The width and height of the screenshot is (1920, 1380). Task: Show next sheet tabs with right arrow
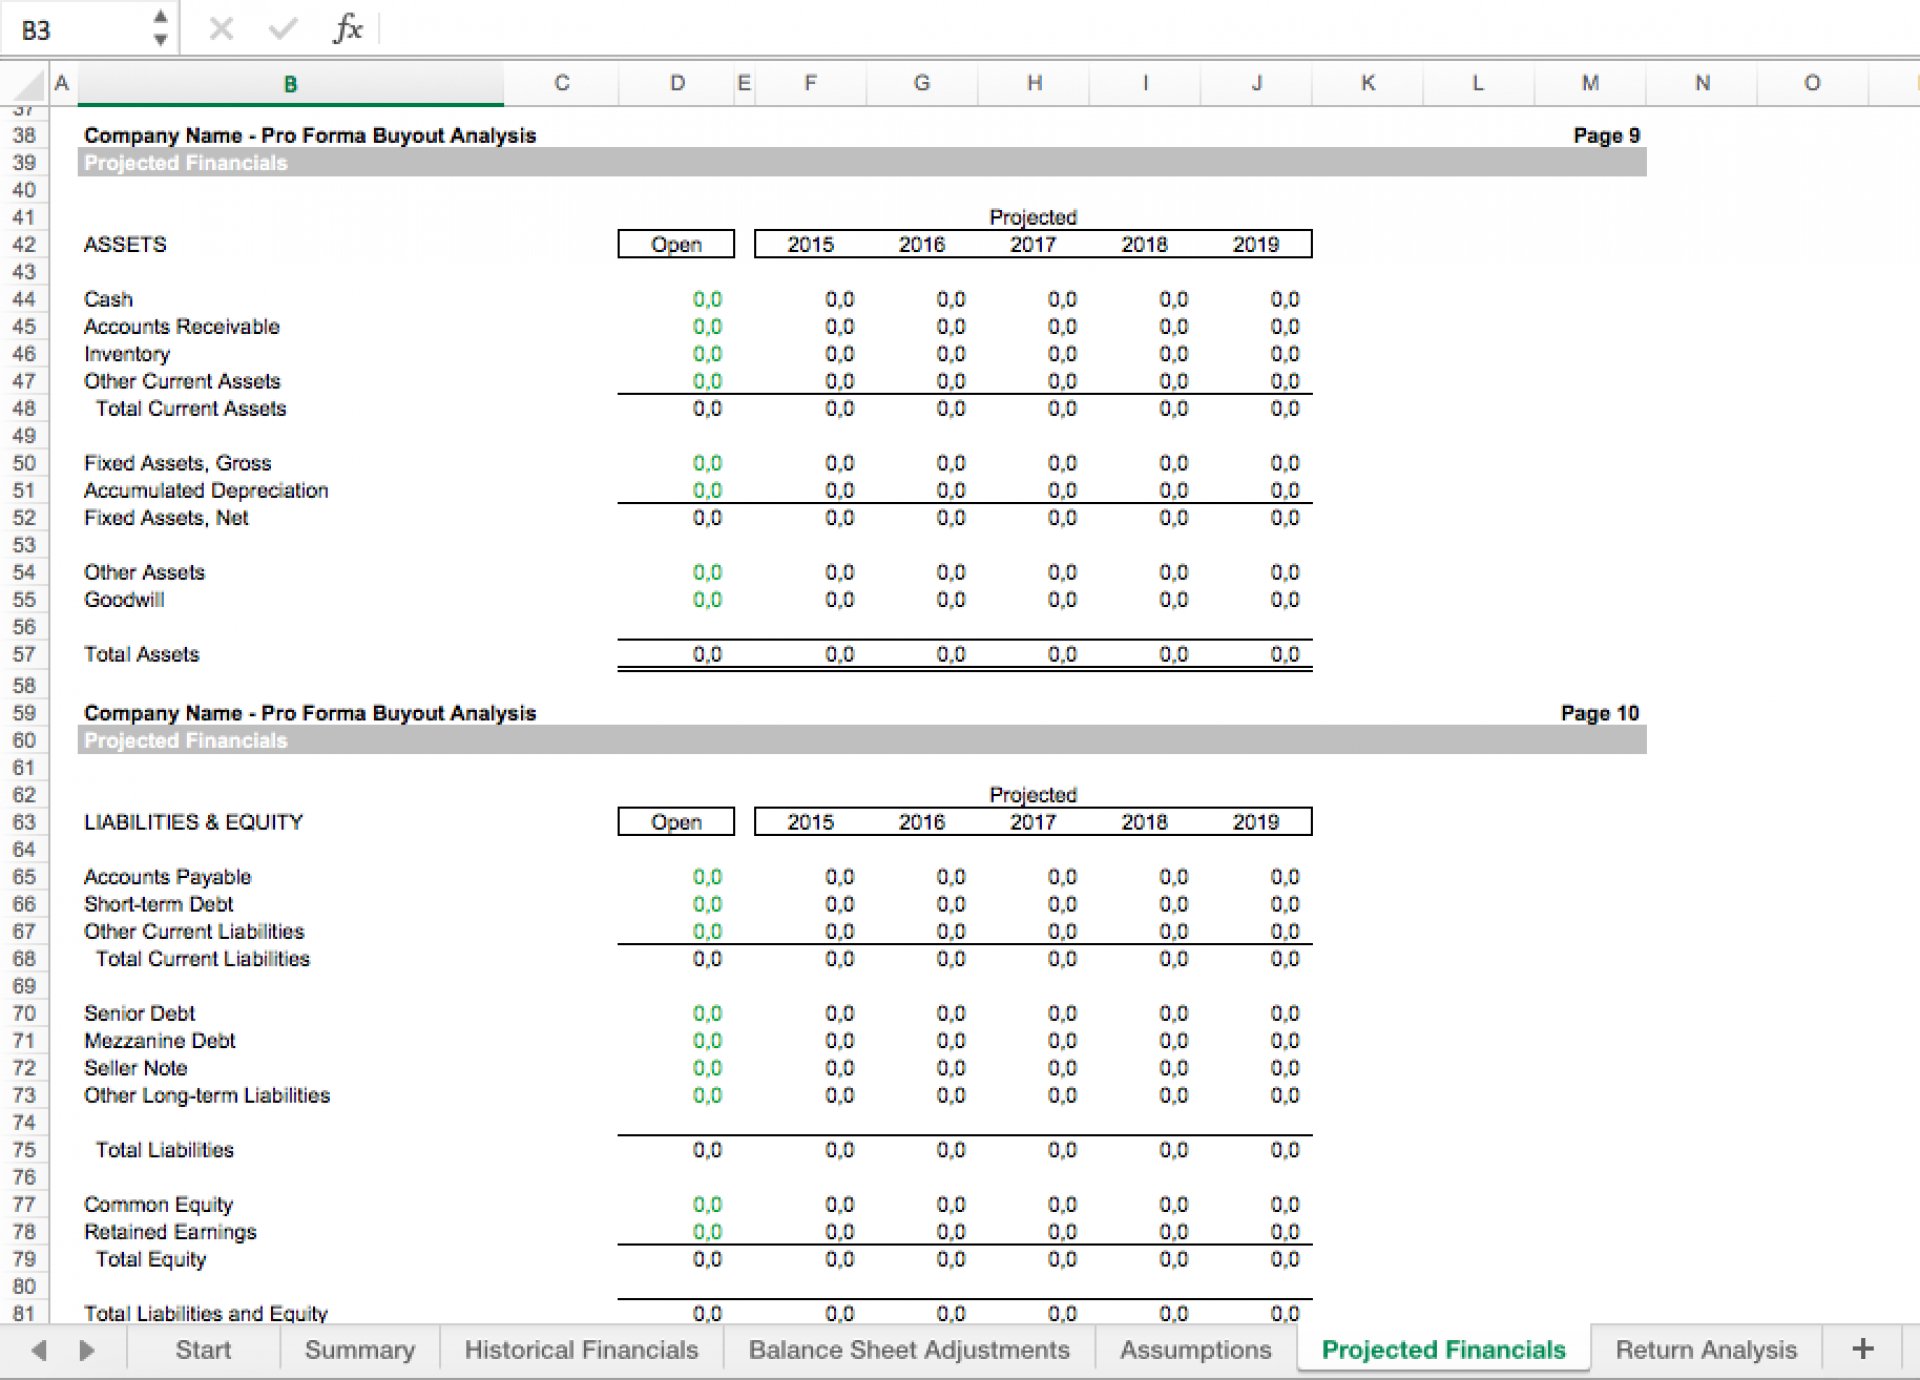(x=87, y=1349)
